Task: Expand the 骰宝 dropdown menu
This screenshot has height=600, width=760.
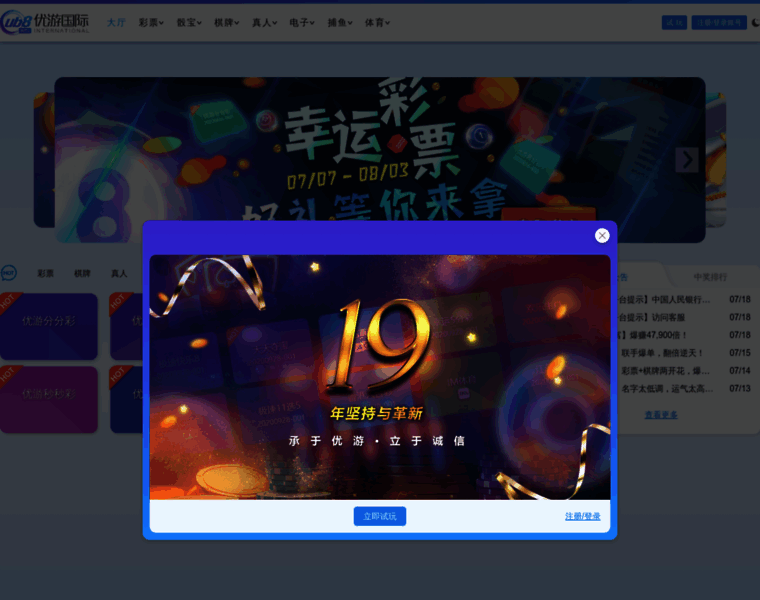Action: (x=189, y=22)
